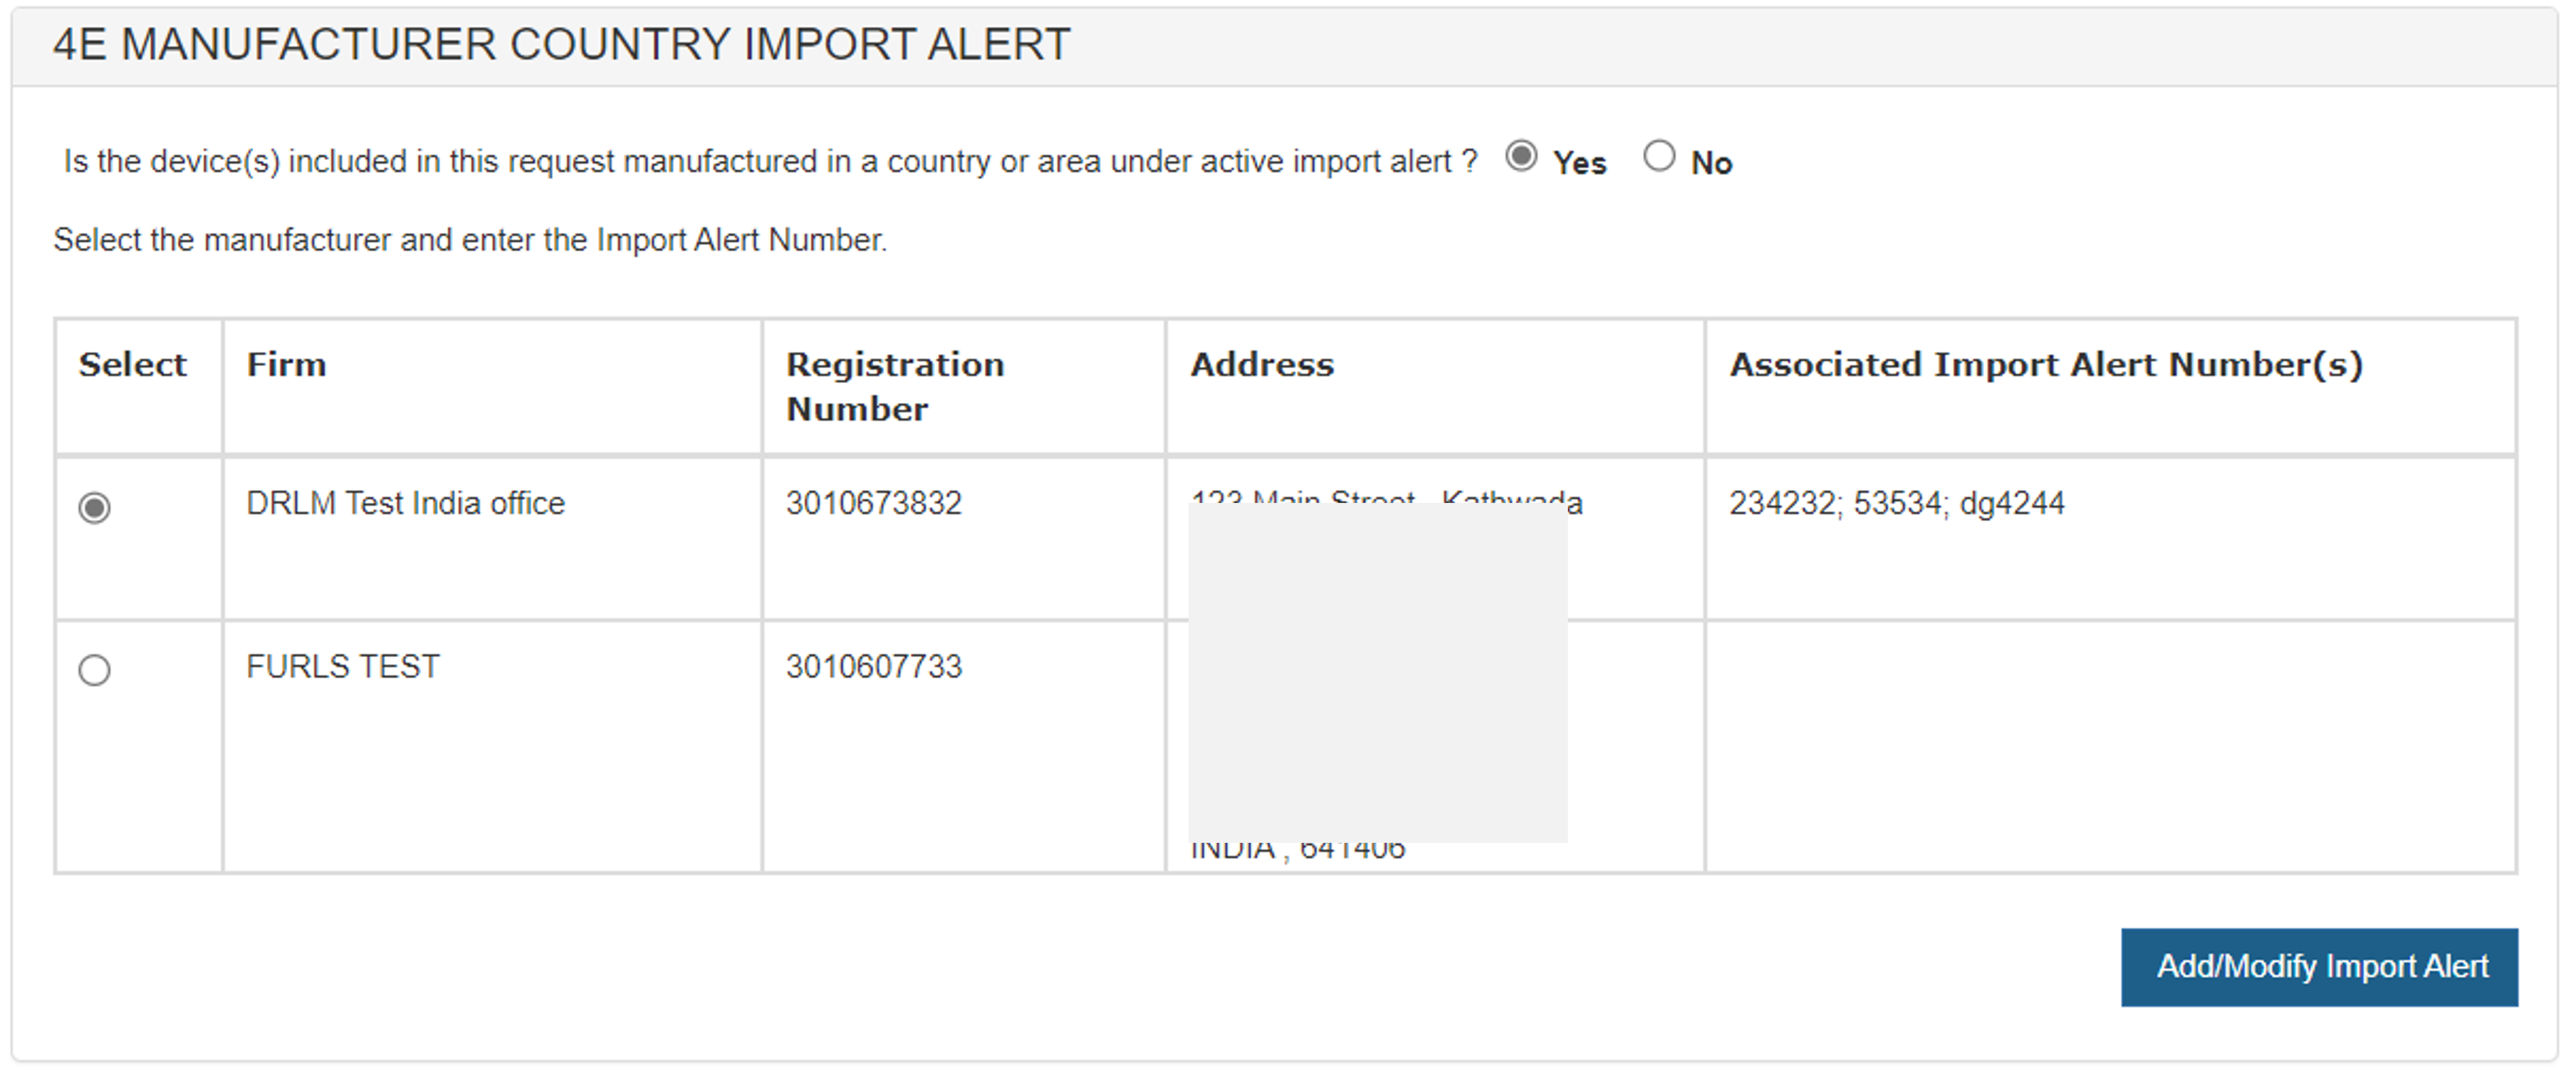Select the DRLM Test India office row radio

tap(95, 508)
